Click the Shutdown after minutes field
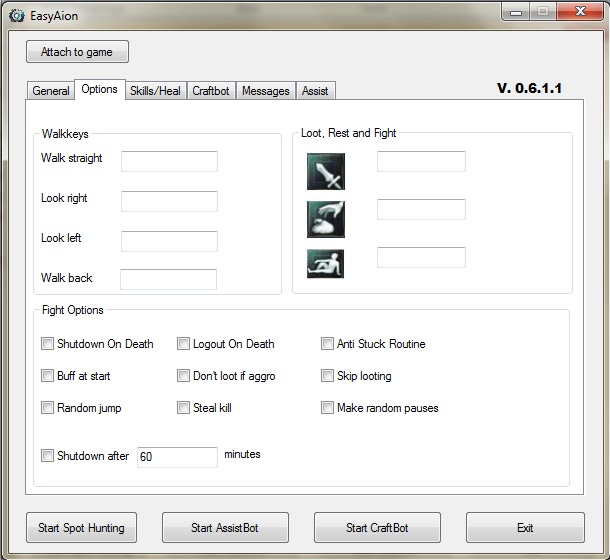Viewport: 610px width, 560px height. point(177,457)
